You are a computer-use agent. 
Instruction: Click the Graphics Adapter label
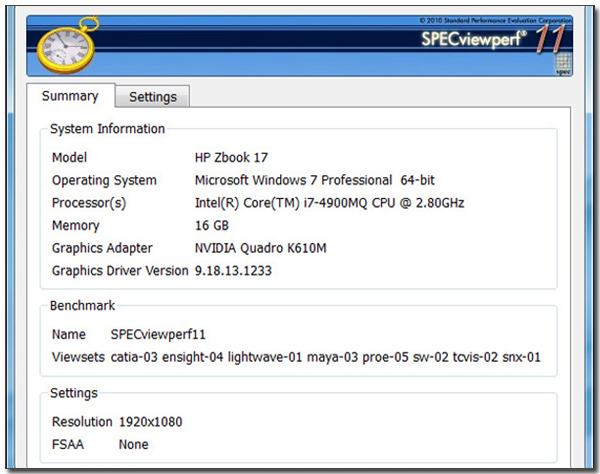tap(102, 248)
